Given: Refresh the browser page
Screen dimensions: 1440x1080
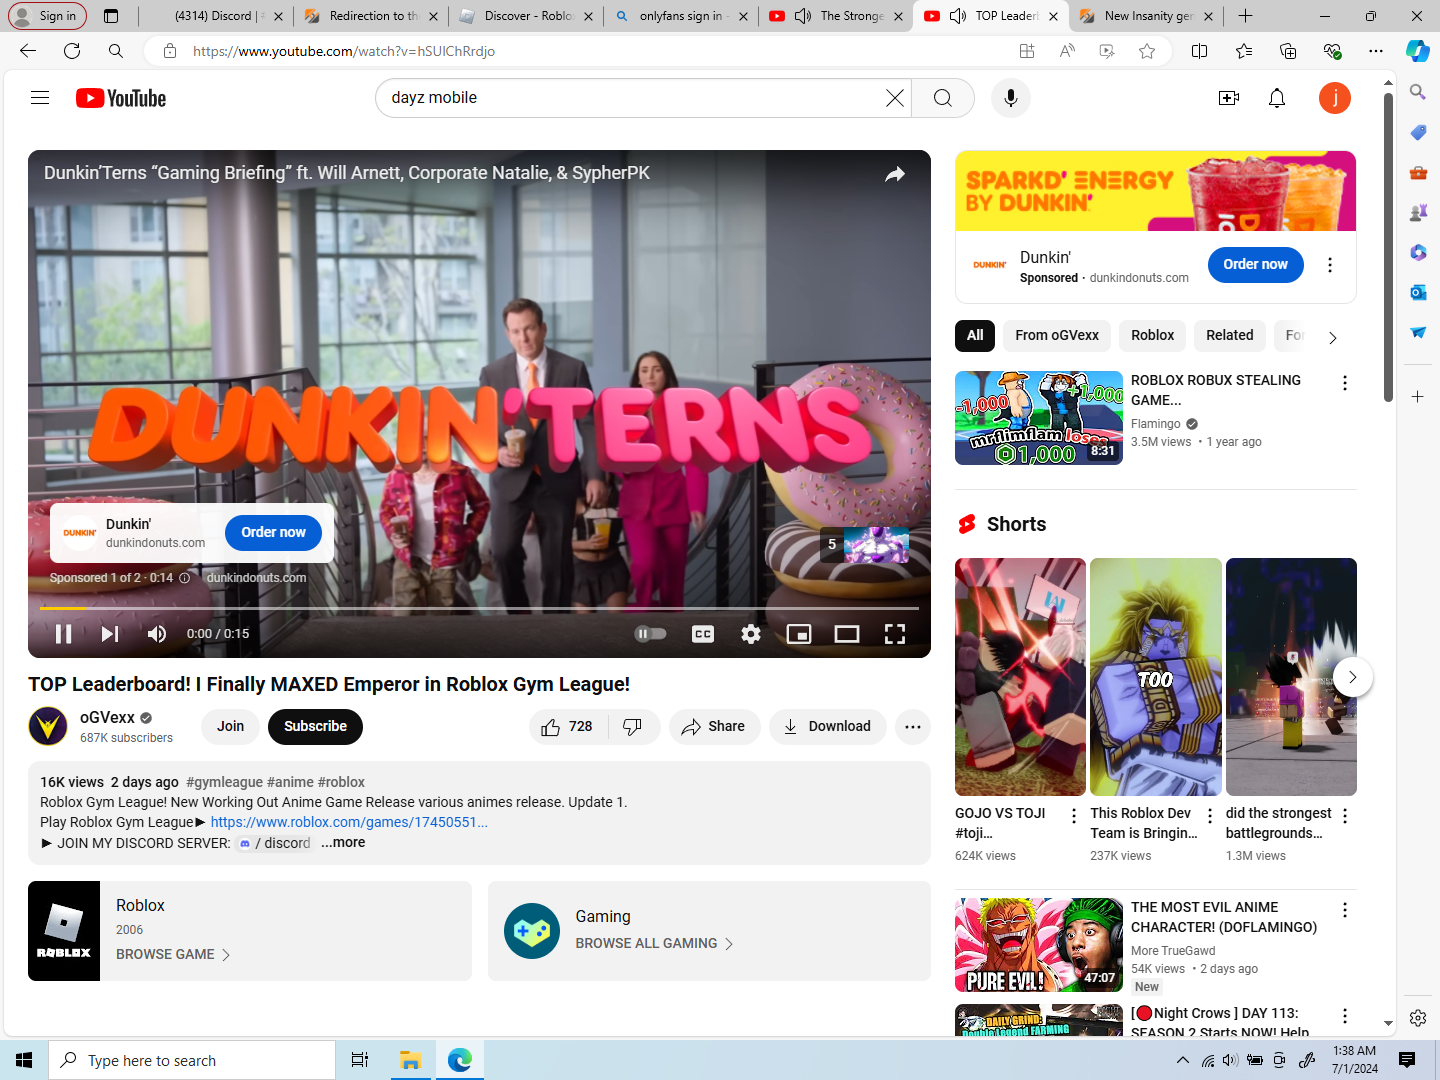Looking at the screenshot, I should 72,51.
